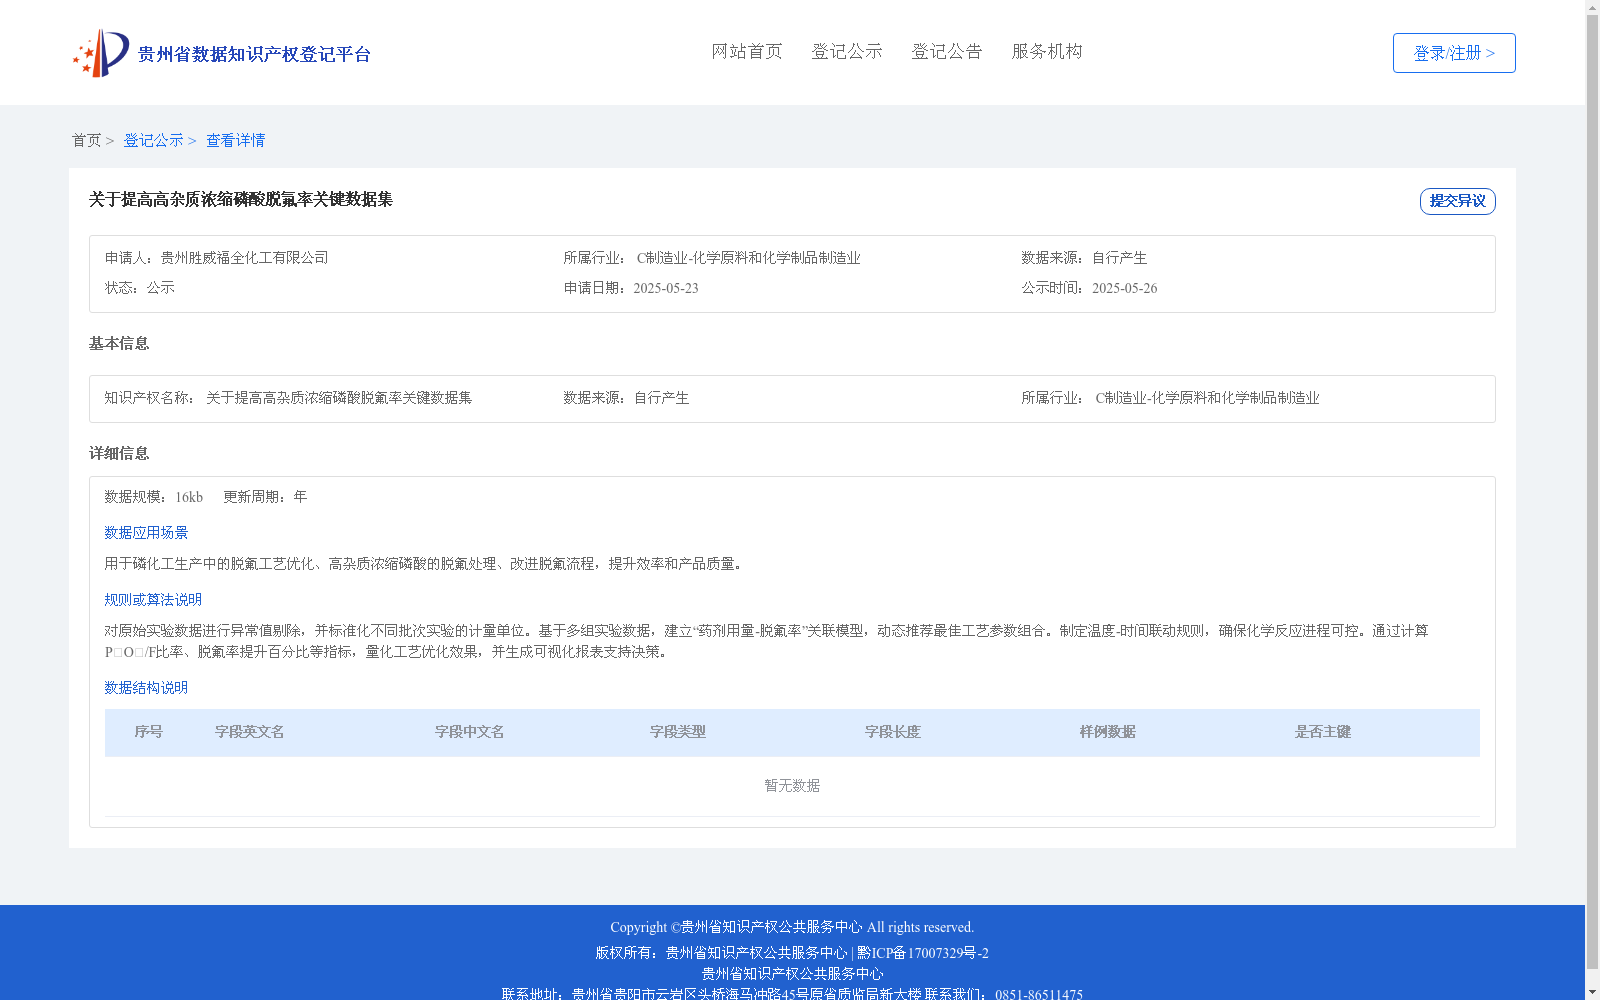Image resolution: width=1600 pixels, height=1000 pixels.
Task: Click 首页 in the breadcrumb
Action: click(x=86, y=140)
